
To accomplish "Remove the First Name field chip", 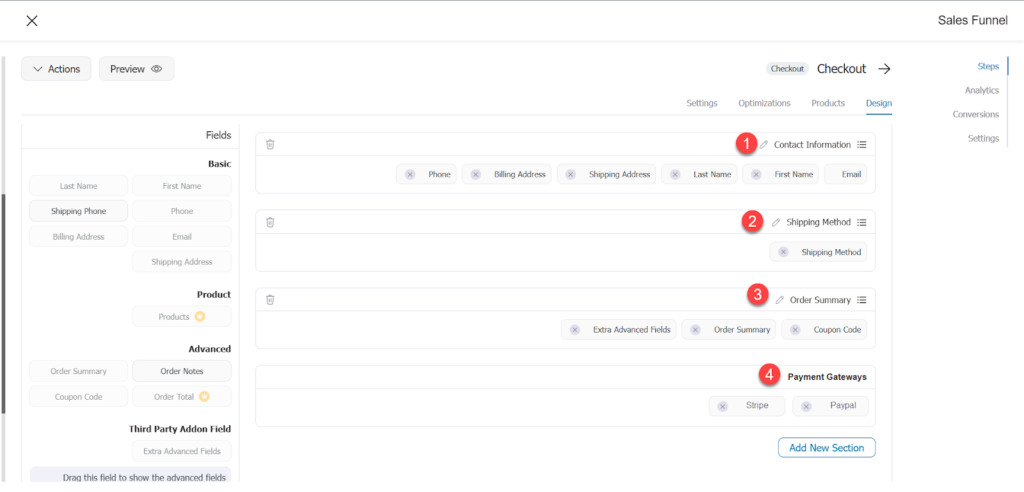I will click(x=756, y=174).
